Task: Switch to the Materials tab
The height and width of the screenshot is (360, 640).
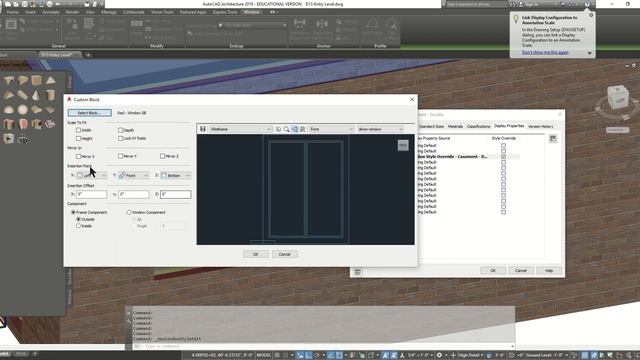Action: click(455, 127)
